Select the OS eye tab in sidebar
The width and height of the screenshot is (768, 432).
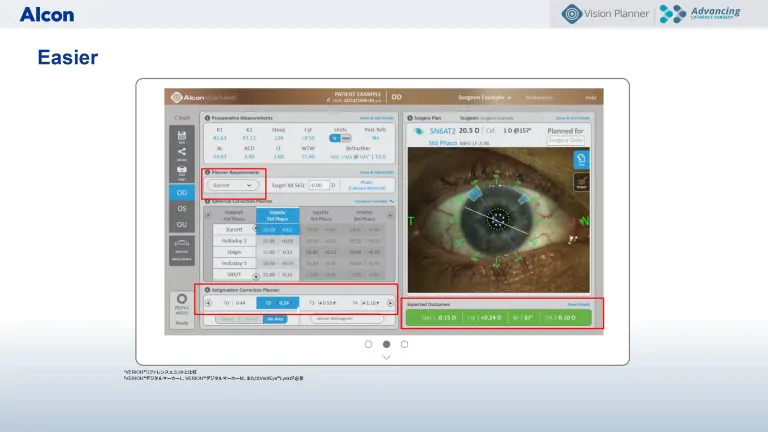(x=182, y=209)
